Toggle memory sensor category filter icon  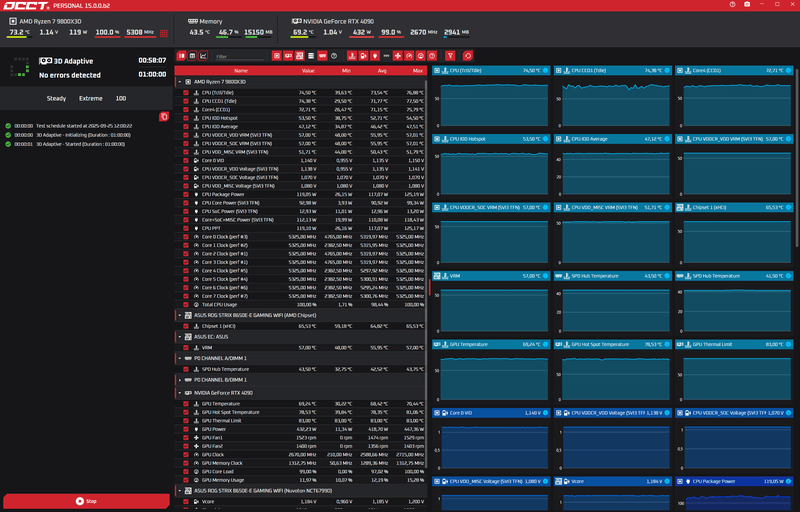click(322, 56)
